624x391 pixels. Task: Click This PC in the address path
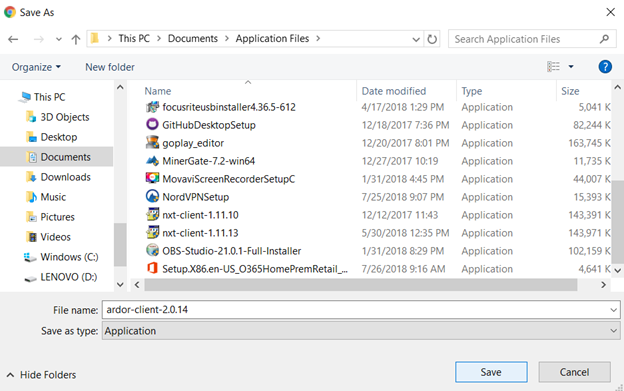coord(134,38)
